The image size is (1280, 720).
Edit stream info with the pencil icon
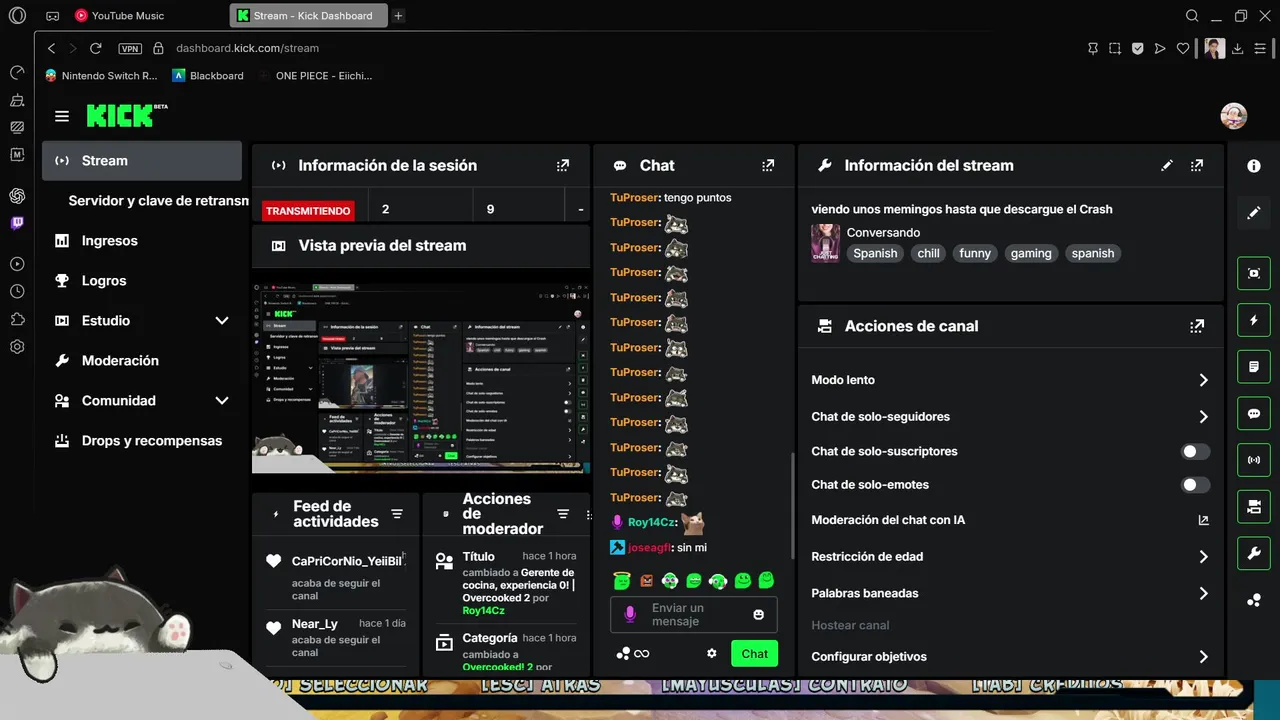click(1167, 165)
